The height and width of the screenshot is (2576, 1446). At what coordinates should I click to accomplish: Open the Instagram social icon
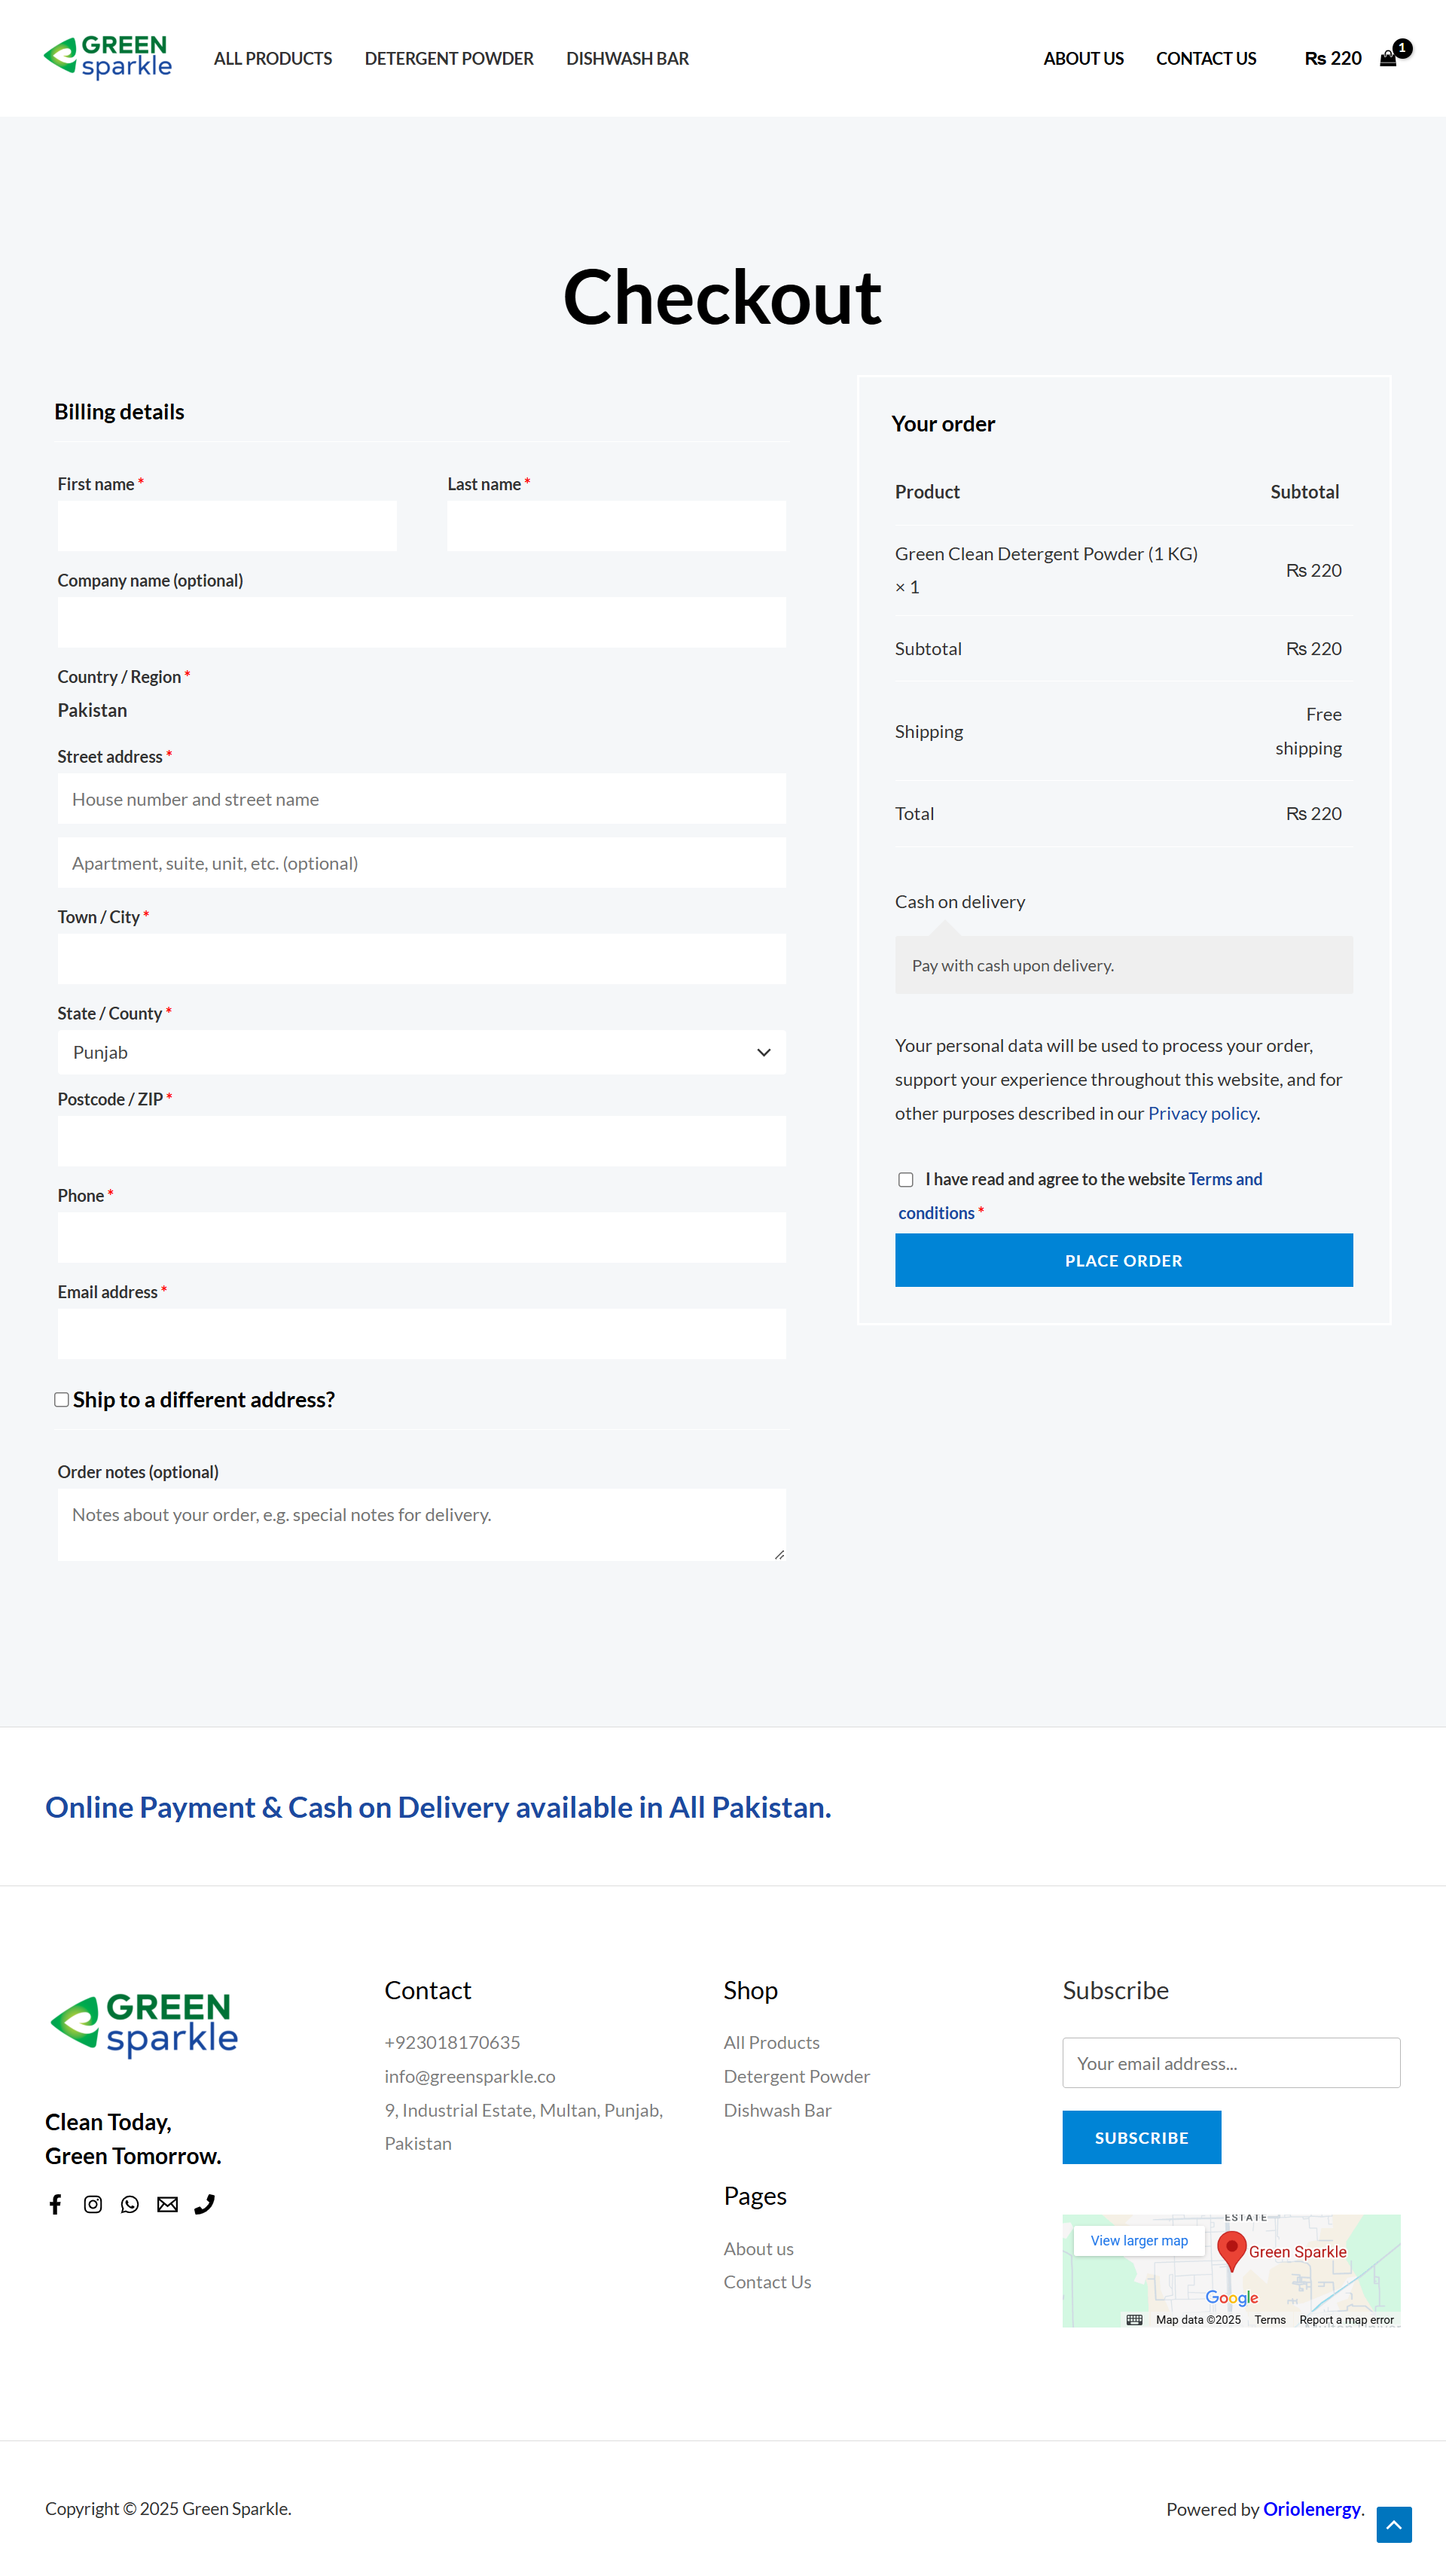pyautogui.click(x=93, y=2204)
